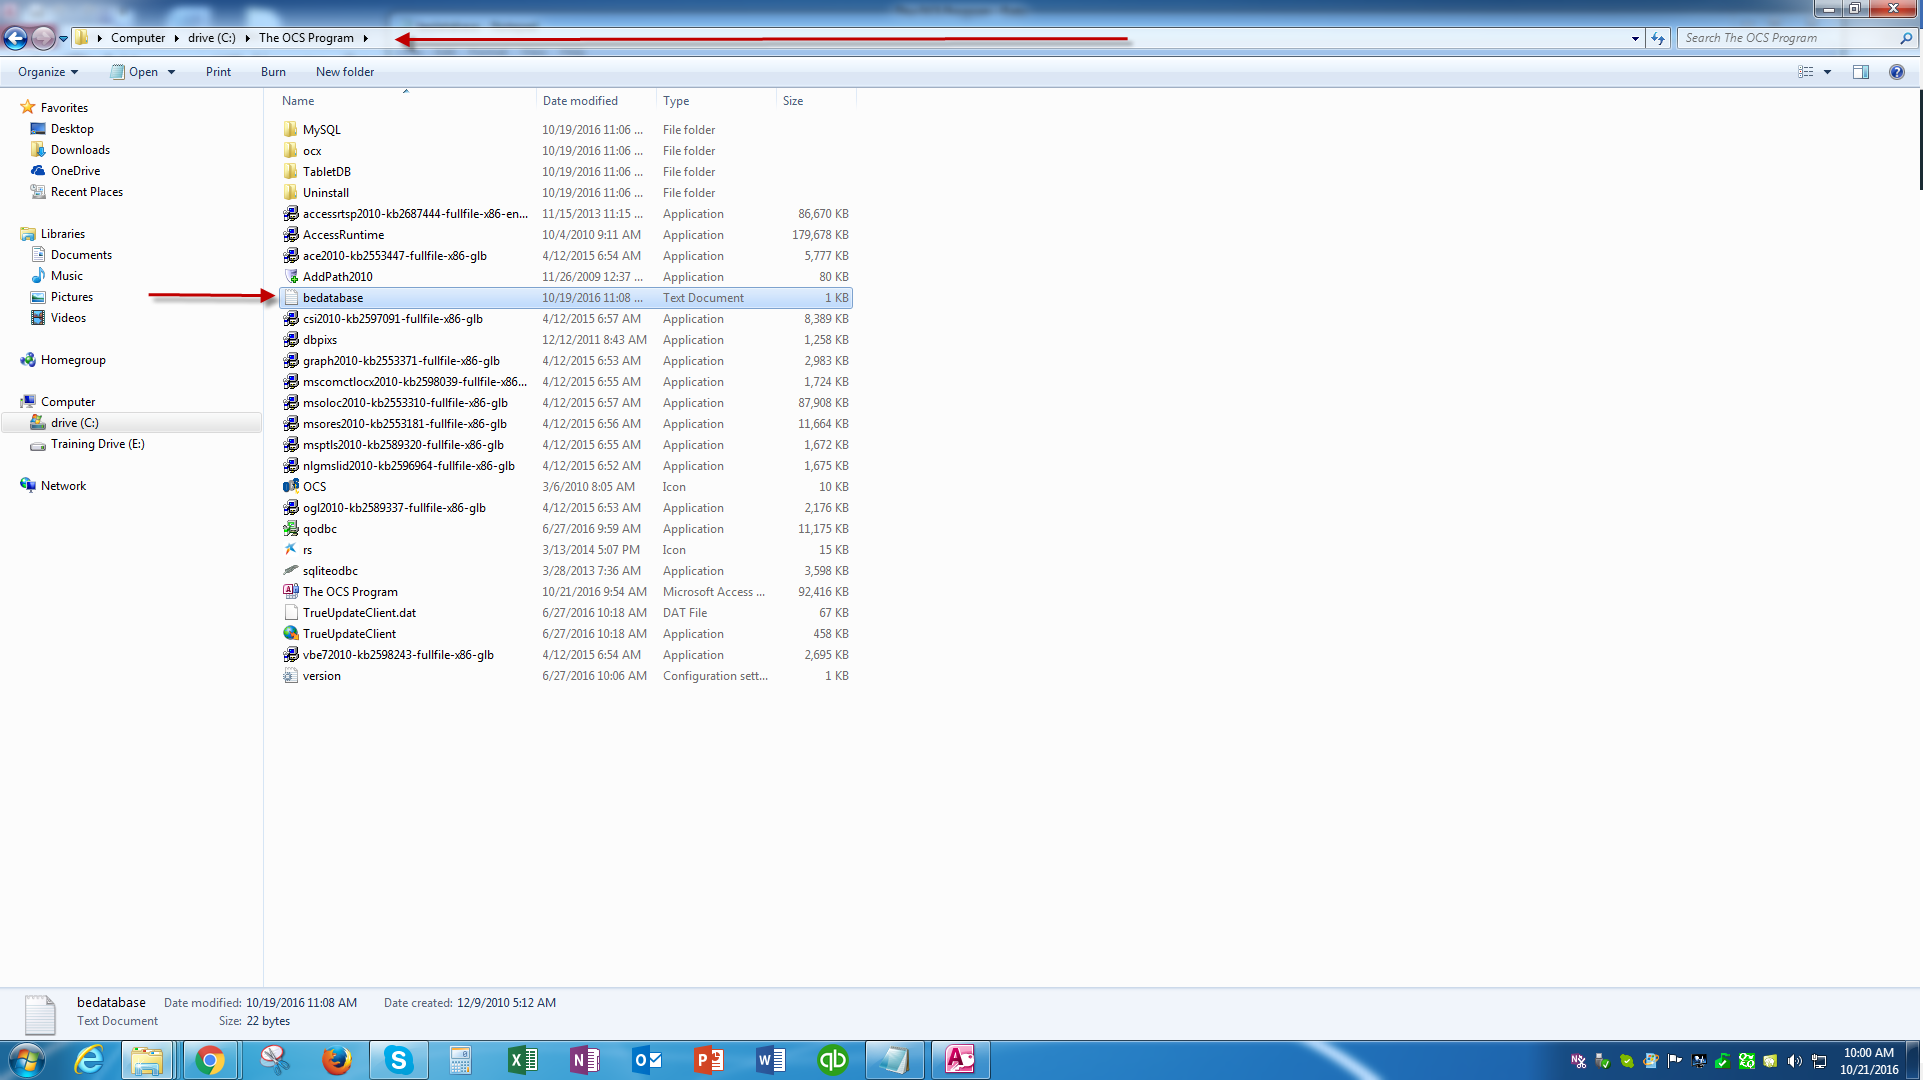
Task: Open OneNote from the taskbar
Action: (584, 1060)
